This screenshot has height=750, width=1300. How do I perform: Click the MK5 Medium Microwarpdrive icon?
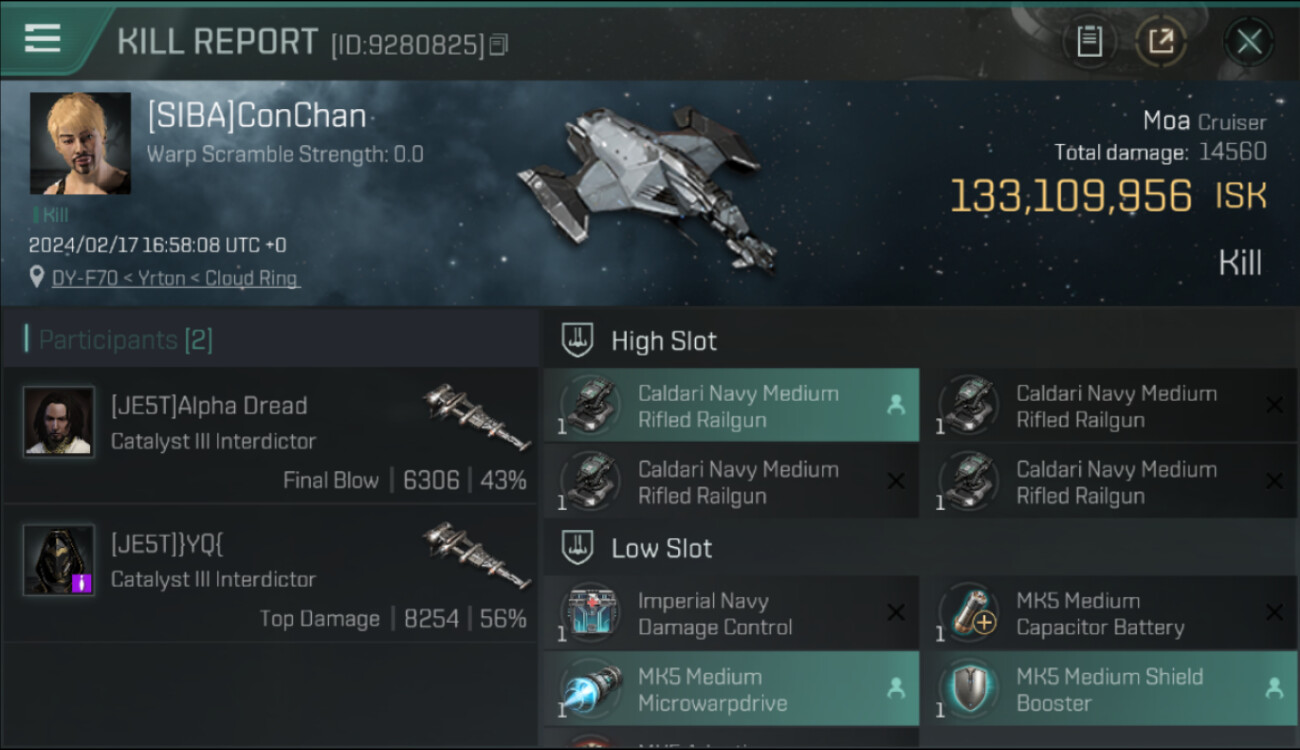[590, 689]
